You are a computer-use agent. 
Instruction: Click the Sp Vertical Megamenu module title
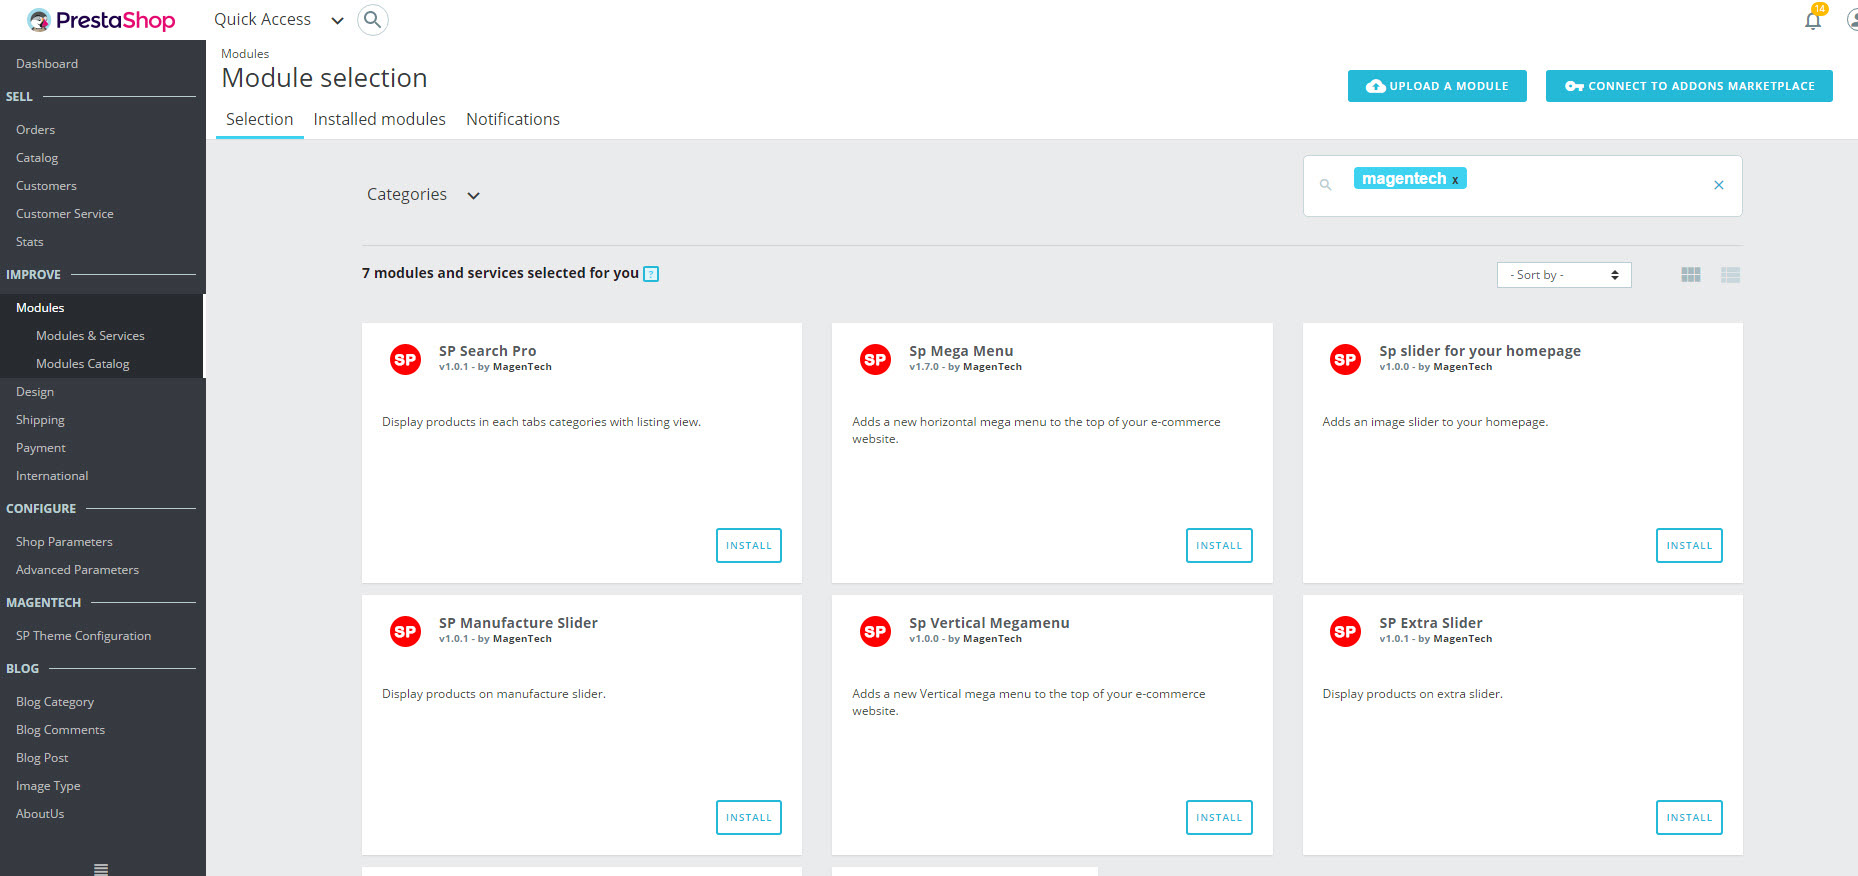click(989, 623)
